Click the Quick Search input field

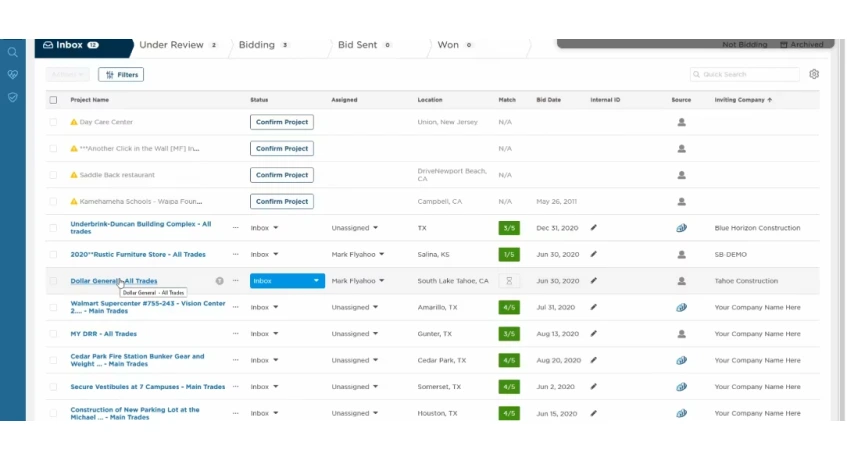[745, 74]
